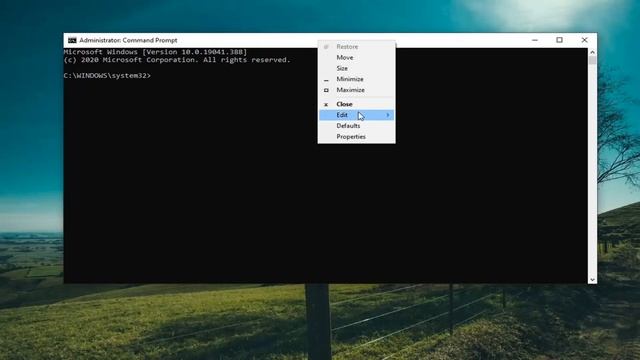Image resolution: width=640 pixels, height=360 pixels.
Task: Choose Close in the context menu
Action: coord(356,104)
